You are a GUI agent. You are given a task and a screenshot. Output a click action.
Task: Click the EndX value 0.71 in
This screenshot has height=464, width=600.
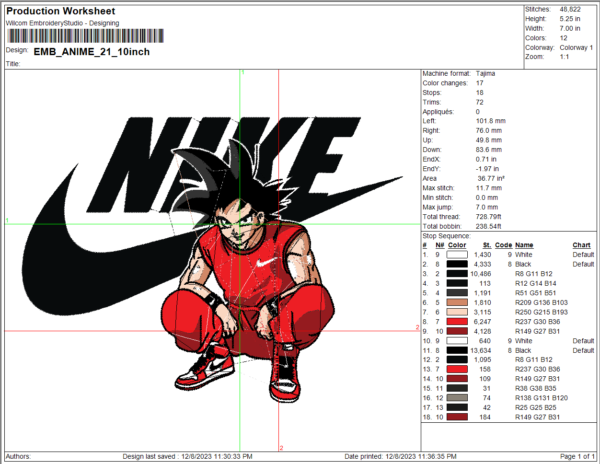click(486, 159)
